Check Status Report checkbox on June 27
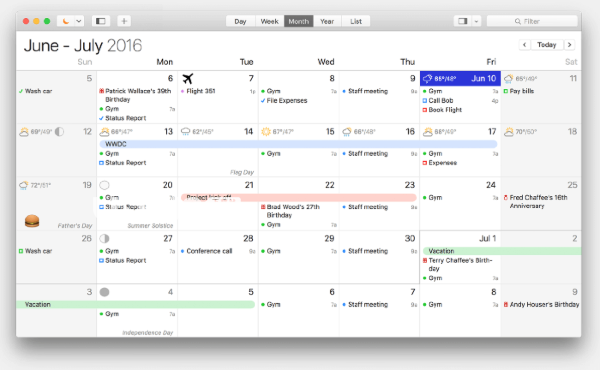 click(101, 261)
